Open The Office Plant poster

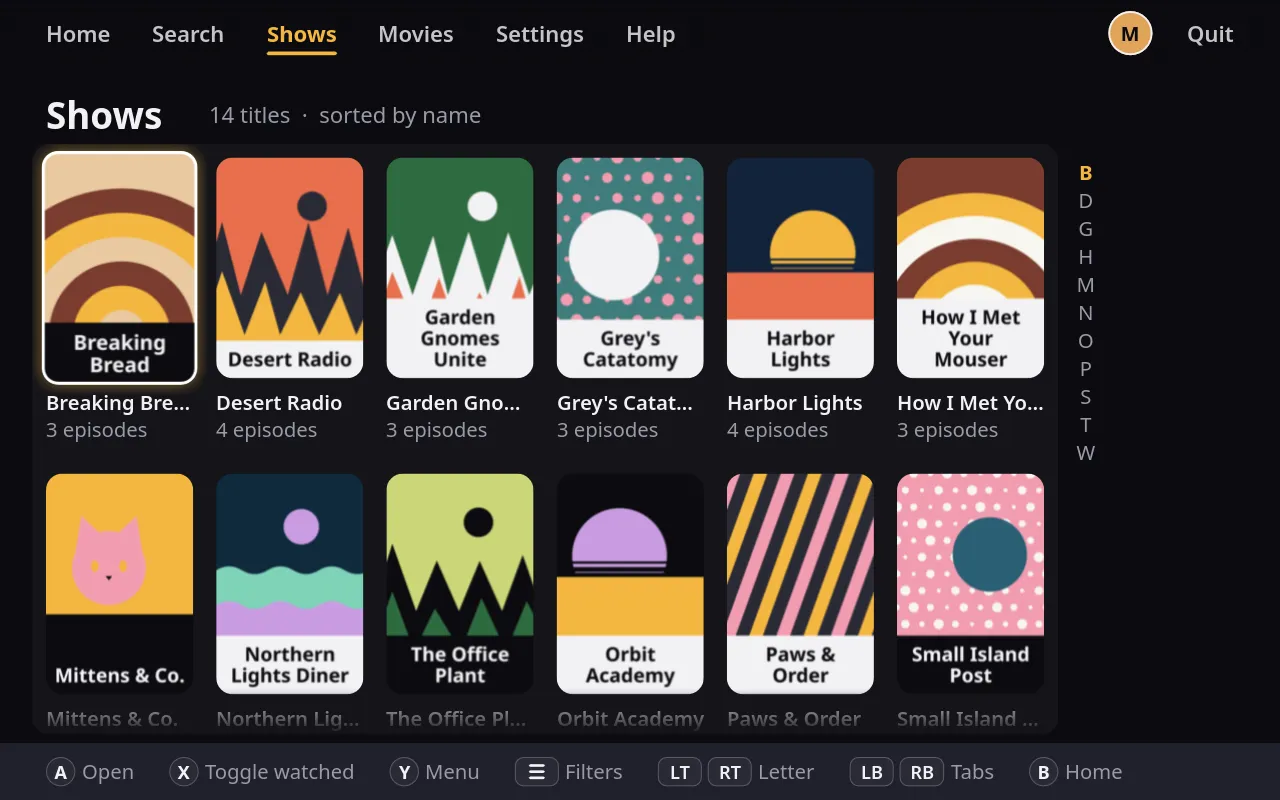coord(460,584)
